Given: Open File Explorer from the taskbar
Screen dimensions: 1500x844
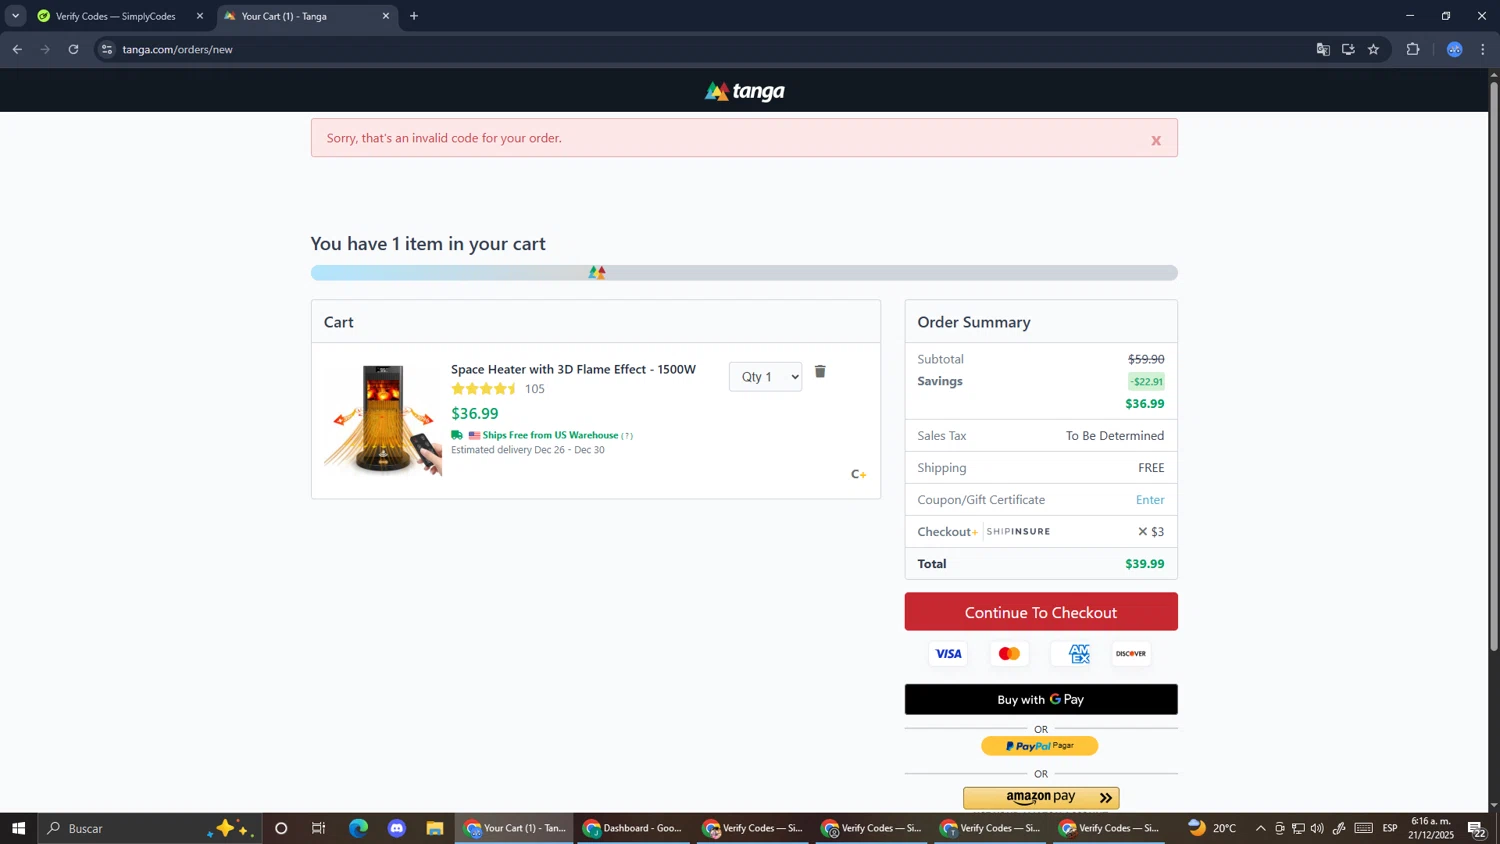Looking at the screenshot, I should 435,829.
